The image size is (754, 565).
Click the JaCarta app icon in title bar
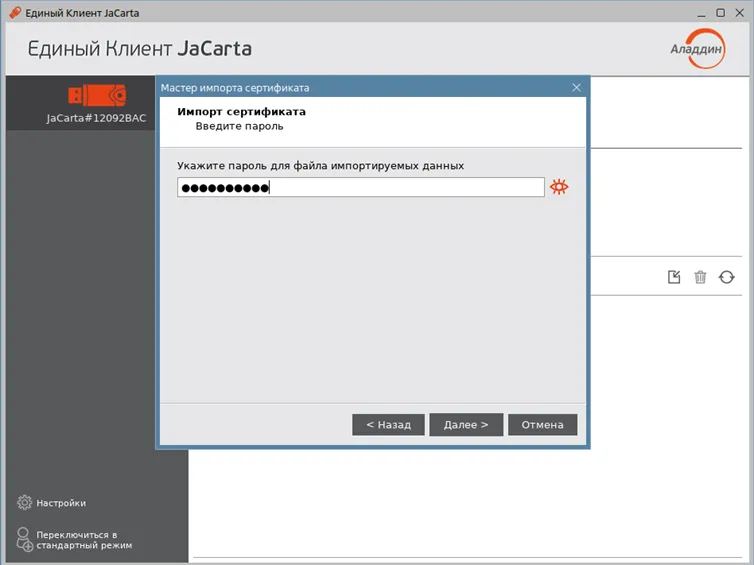coord(15,13)
